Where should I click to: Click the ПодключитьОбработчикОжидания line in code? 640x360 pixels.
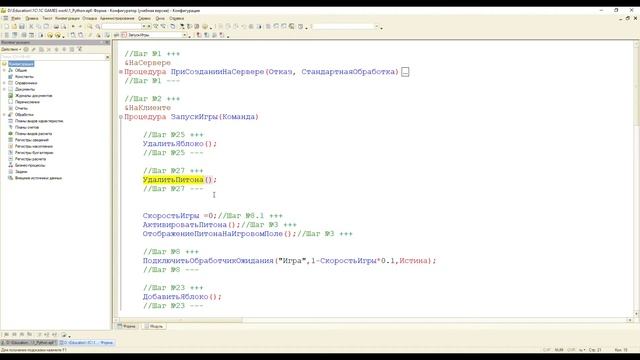tap(289, 261)
